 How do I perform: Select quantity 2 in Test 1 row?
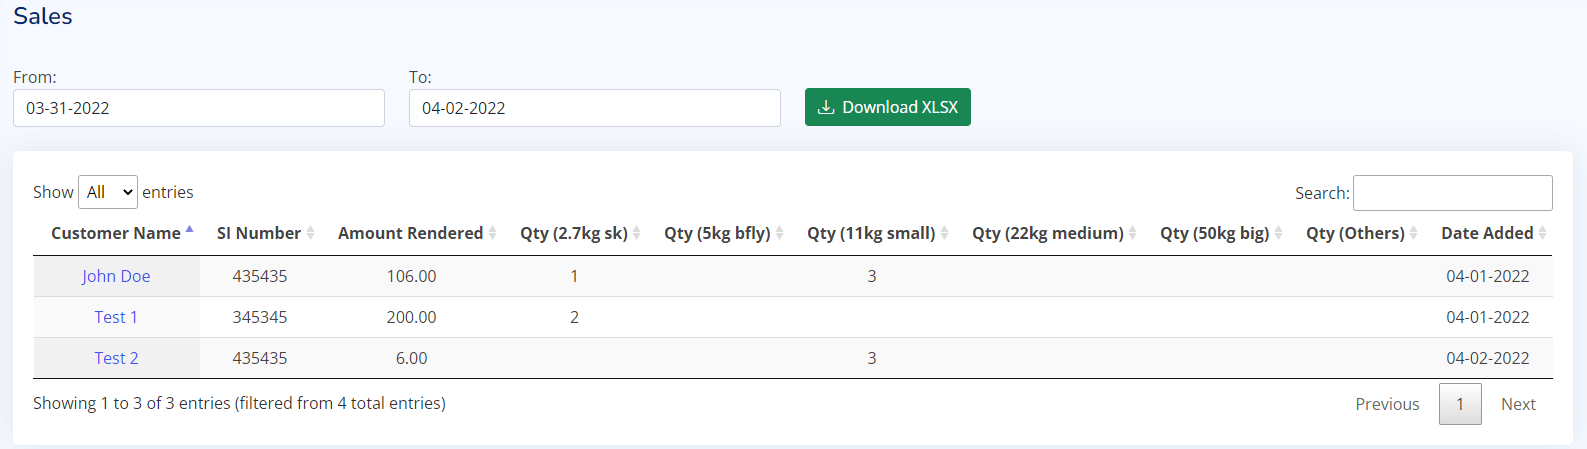[x=574, y=317]
